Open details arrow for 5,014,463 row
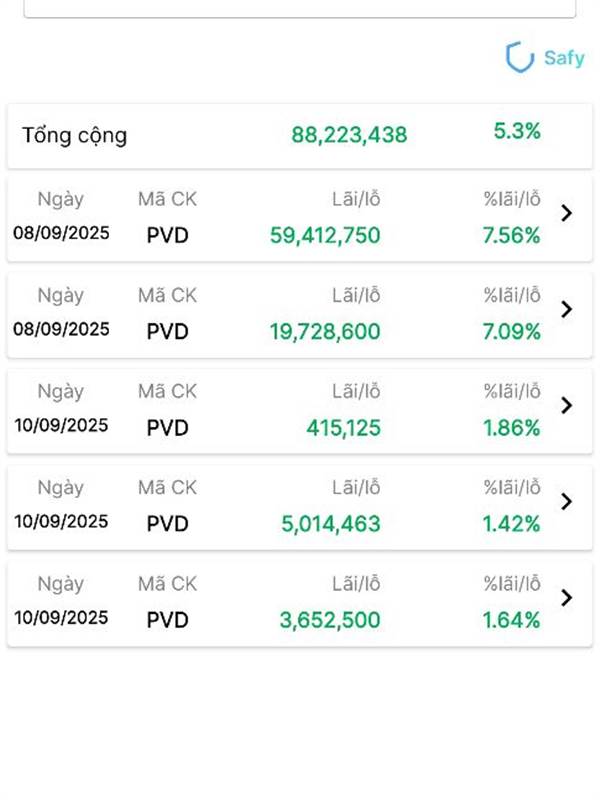The width and height of the screenshot is (600, 800). click(x=566, y=501)
